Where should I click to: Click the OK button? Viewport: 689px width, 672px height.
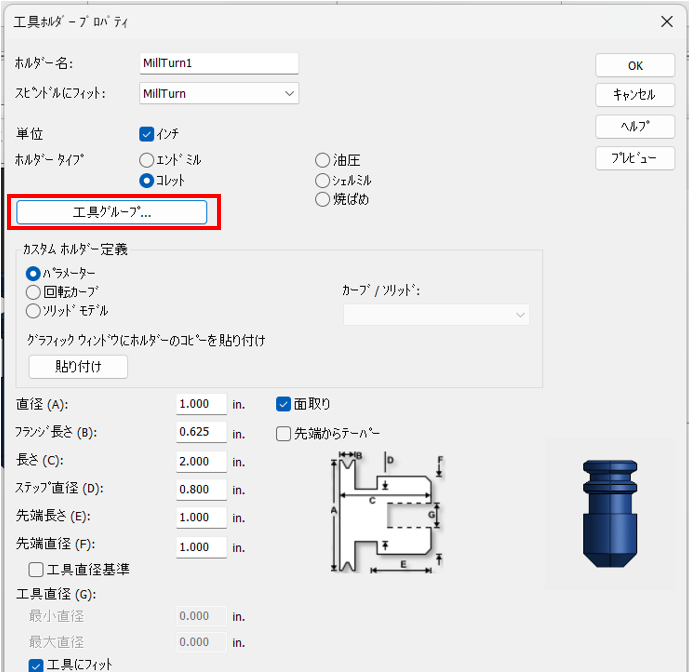635,65
